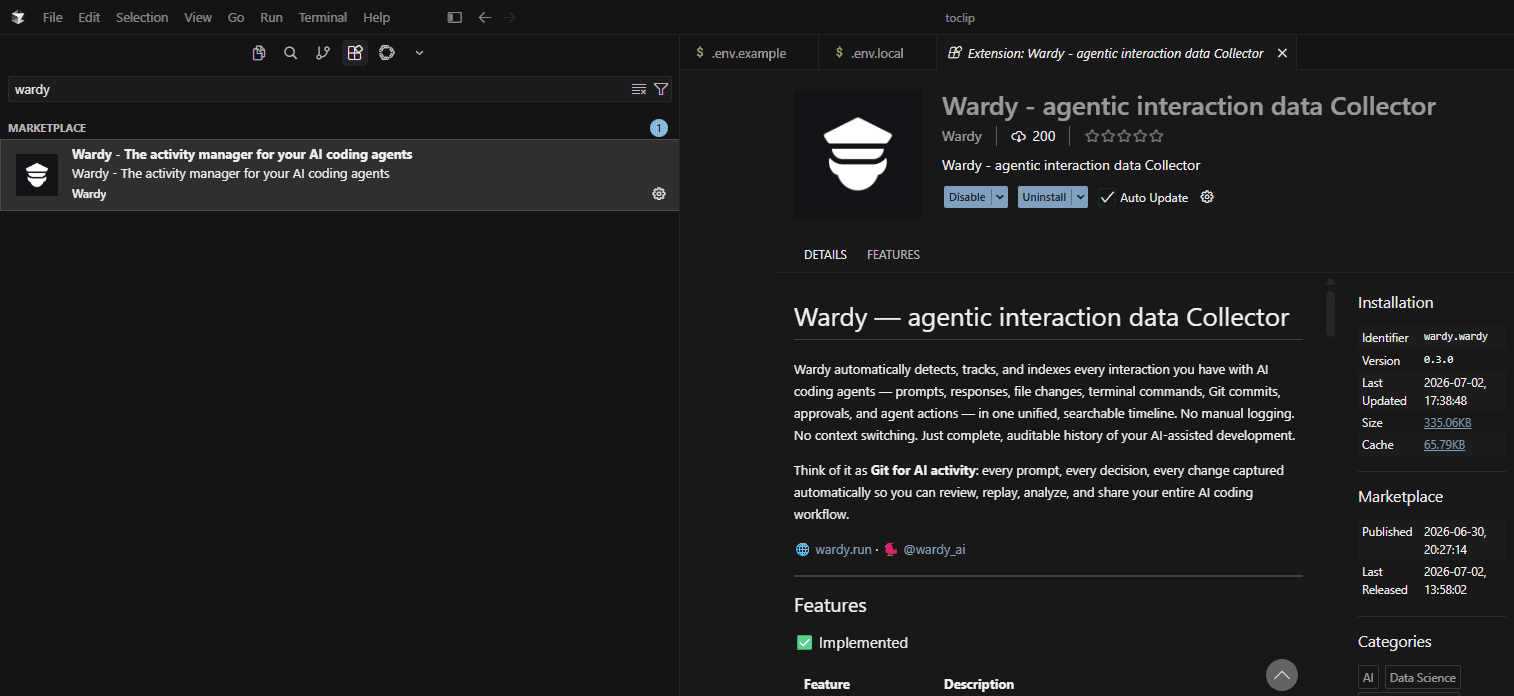
Task: Open the Search view icon
Action: coord(291,53)
